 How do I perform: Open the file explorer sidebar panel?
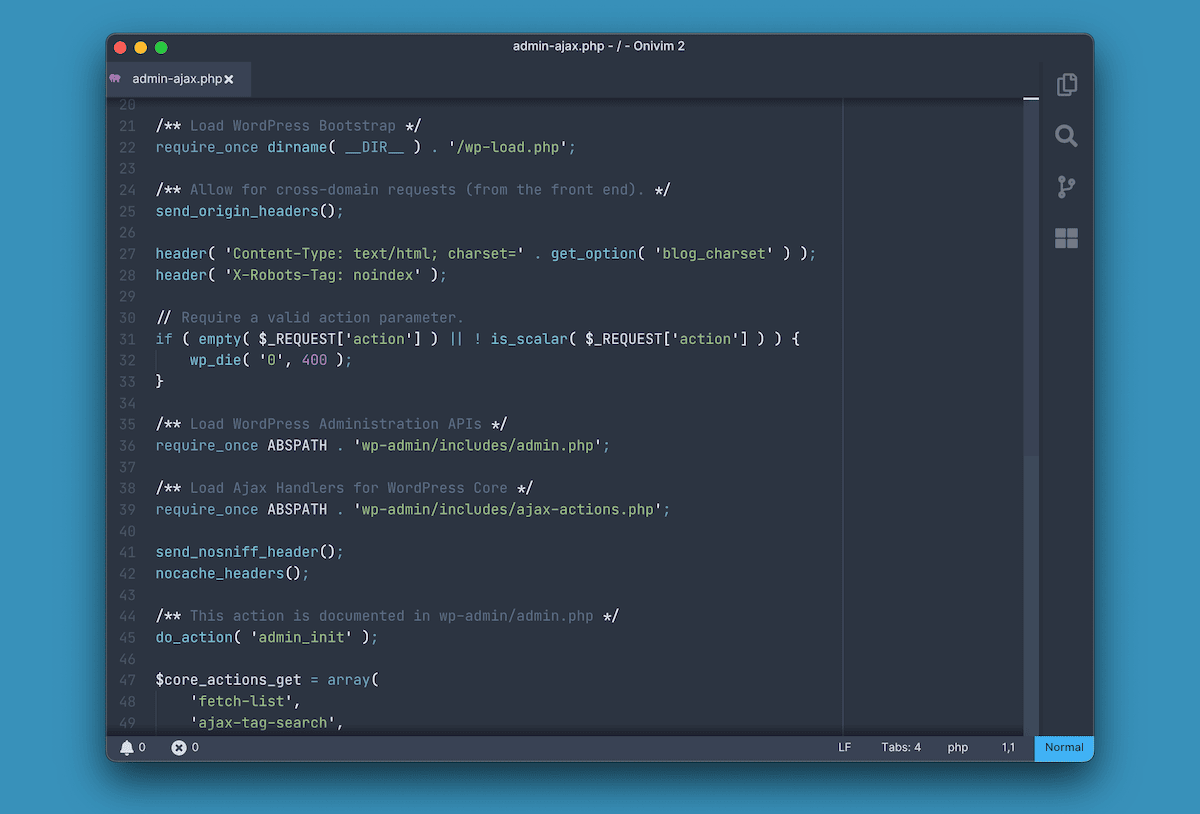[x=1066, y=85]
